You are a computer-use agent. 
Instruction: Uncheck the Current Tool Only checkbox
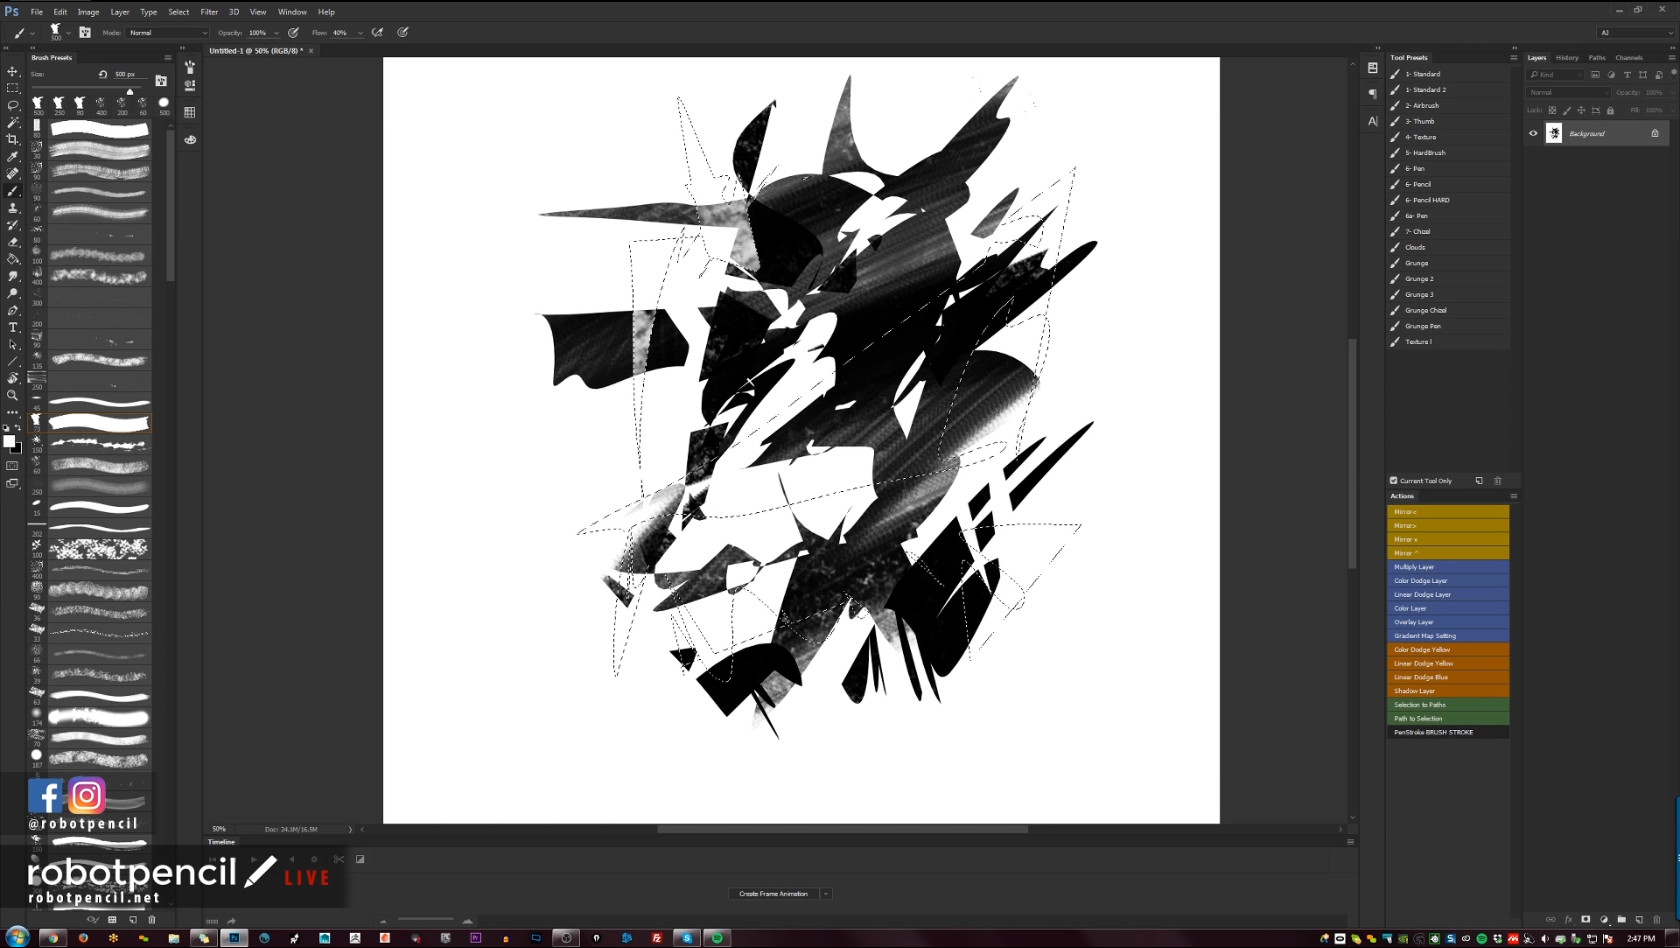click(1393, 481)
